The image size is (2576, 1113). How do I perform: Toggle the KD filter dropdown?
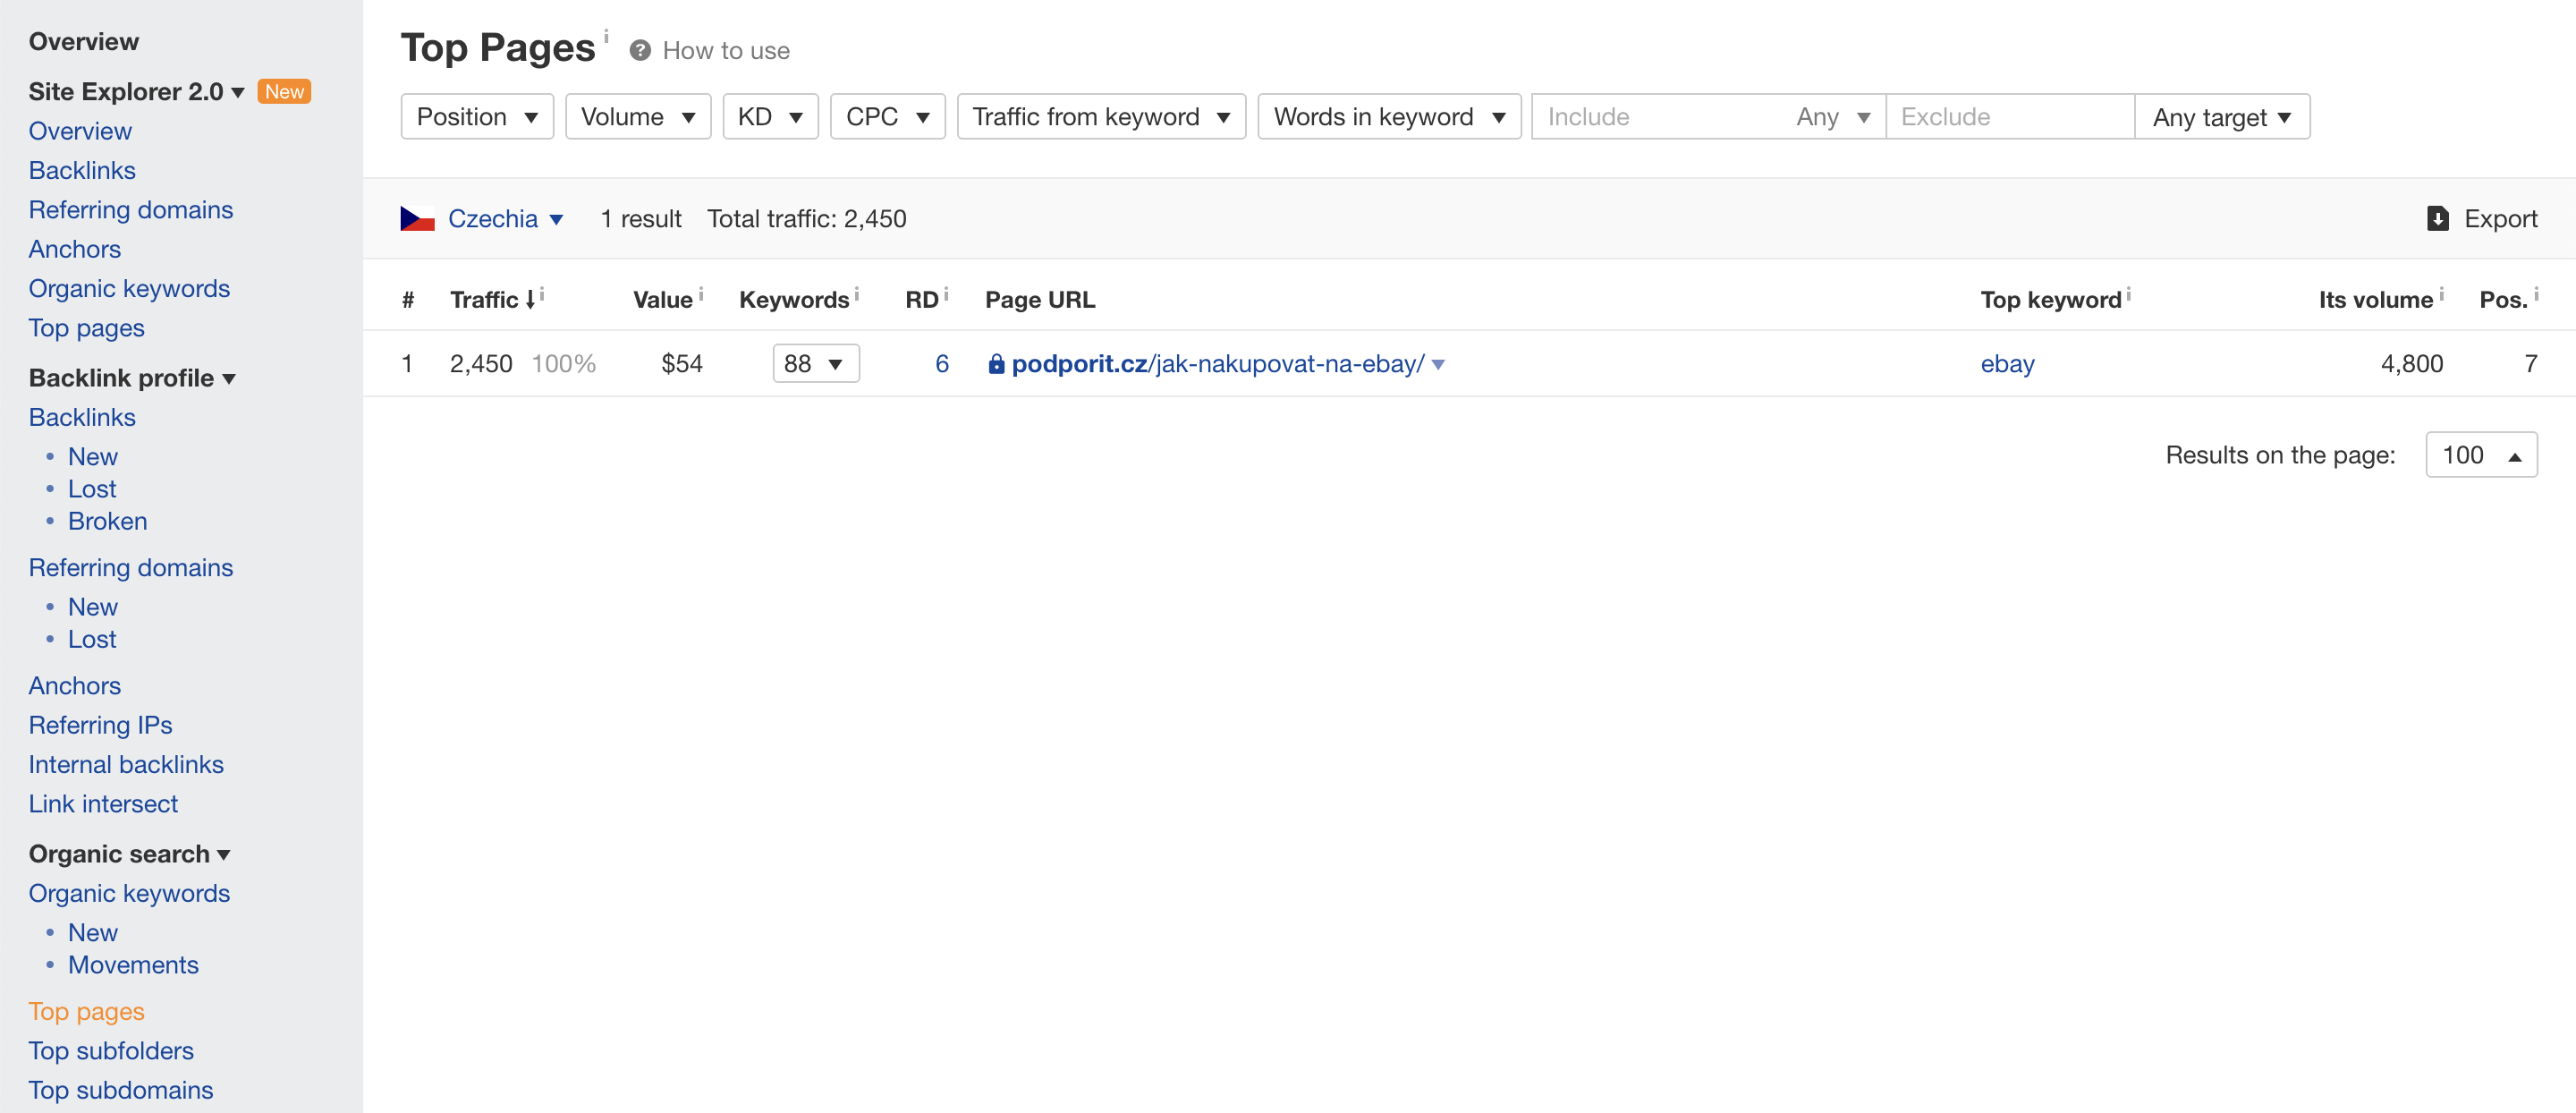coord(767,116)
